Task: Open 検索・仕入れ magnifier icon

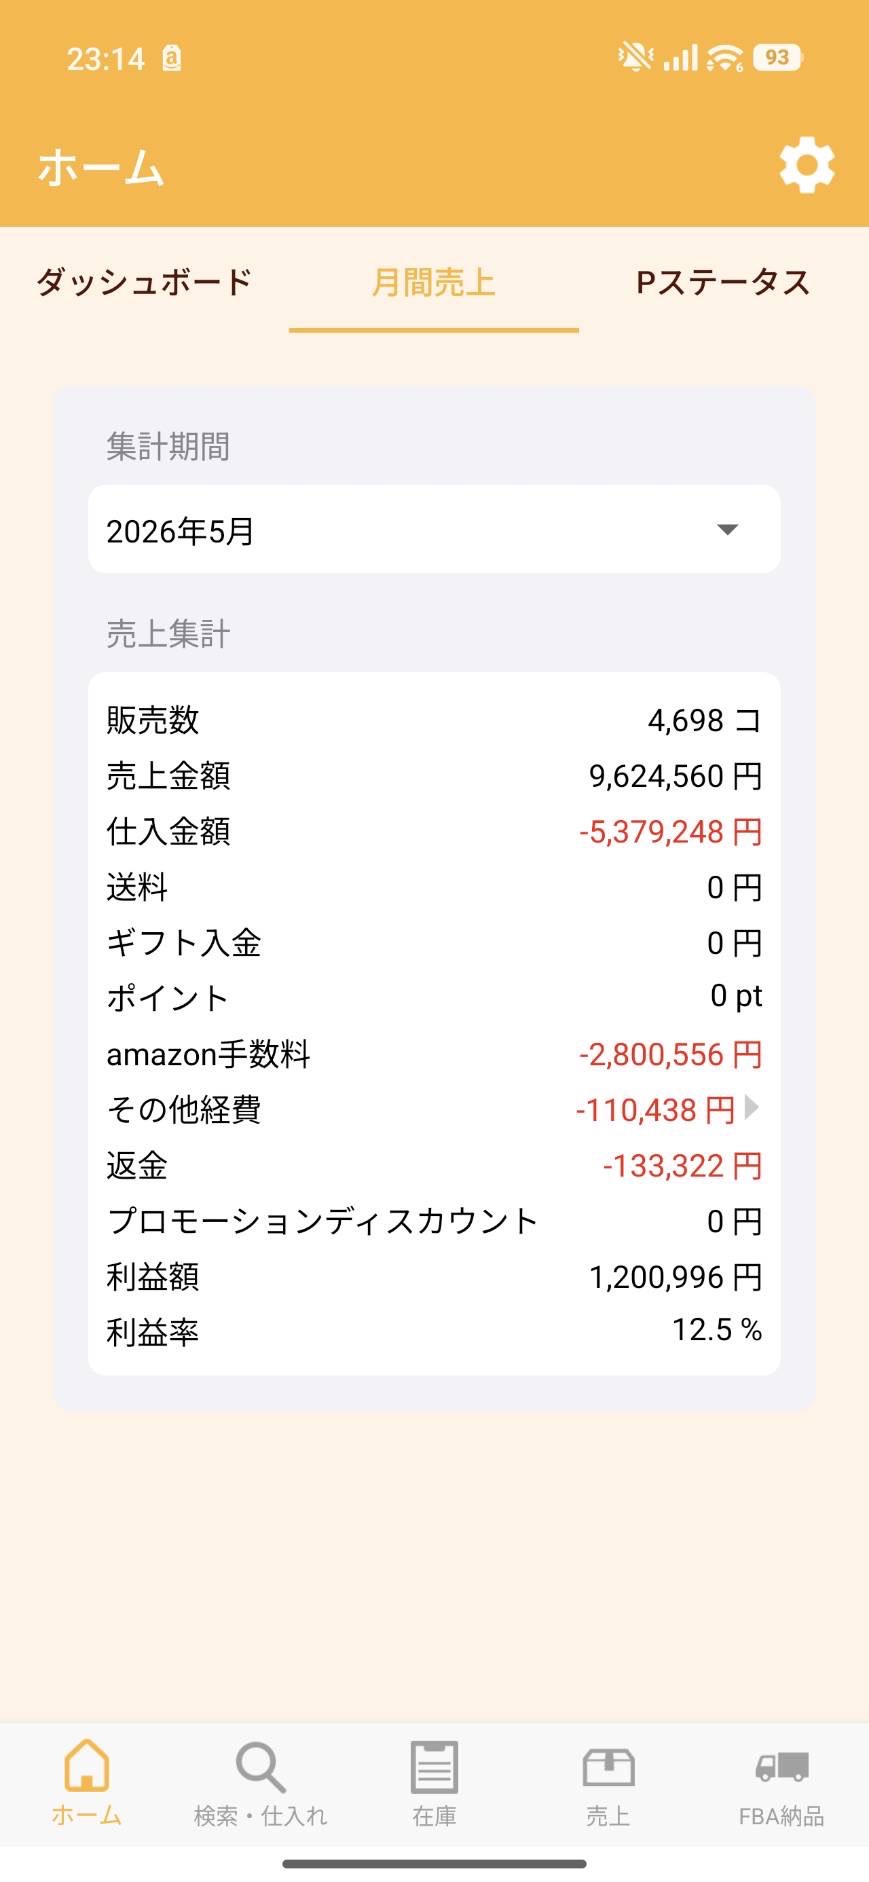Action: 261,1767
